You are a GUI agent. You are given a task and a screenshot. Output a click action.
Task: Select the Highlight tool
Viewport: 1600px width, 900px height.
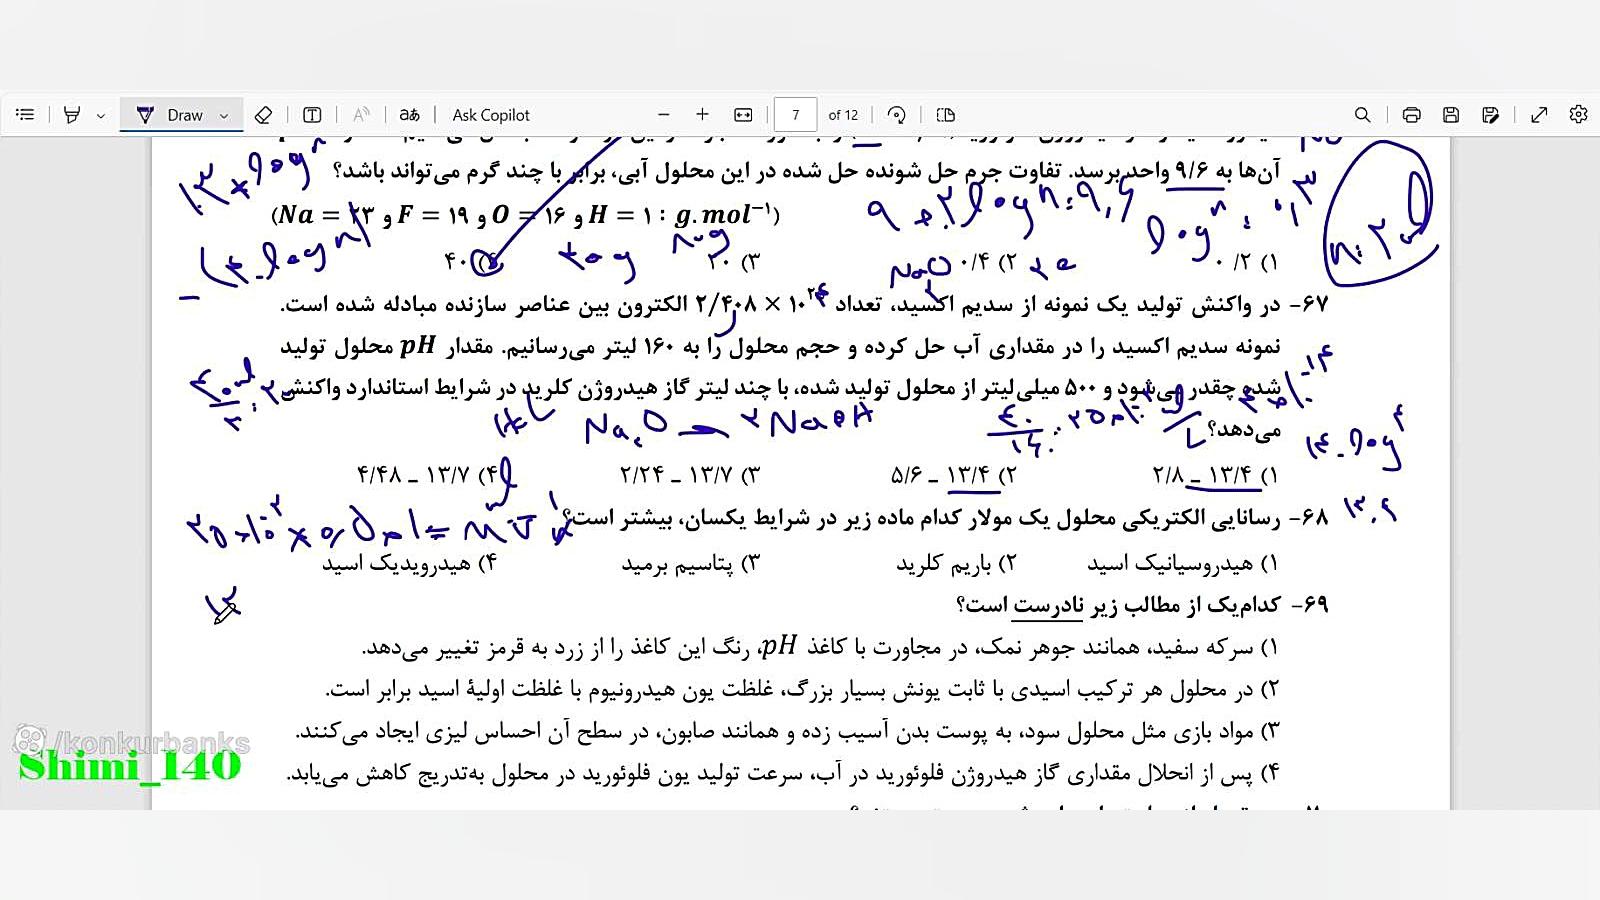[x=71, y=115]
